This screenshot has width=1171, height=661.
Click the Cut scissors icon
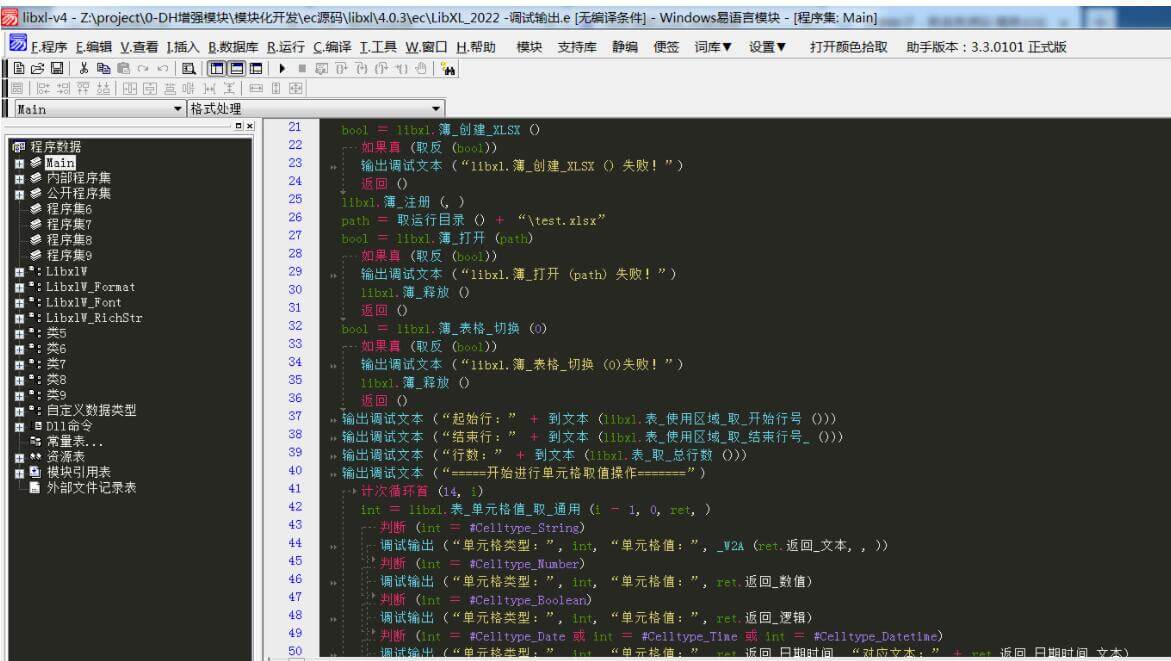(84, 68)
